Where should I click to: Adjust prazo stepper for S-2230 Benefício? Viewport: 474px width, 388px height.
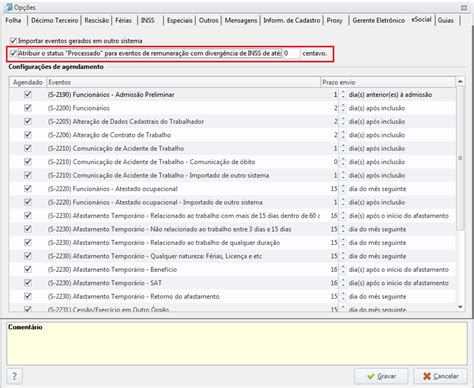[x=343, y=269]
